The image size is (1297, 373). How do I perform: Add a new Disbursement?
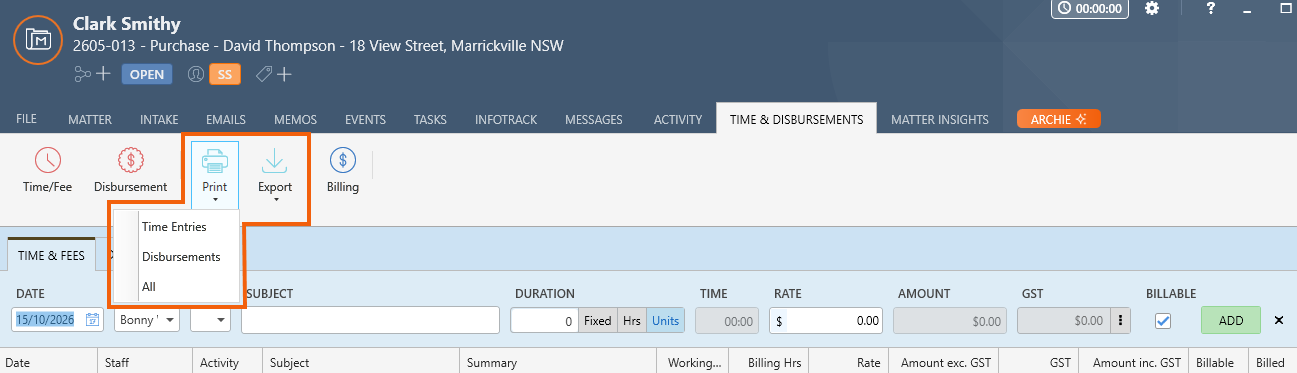[x=130, y=170]
